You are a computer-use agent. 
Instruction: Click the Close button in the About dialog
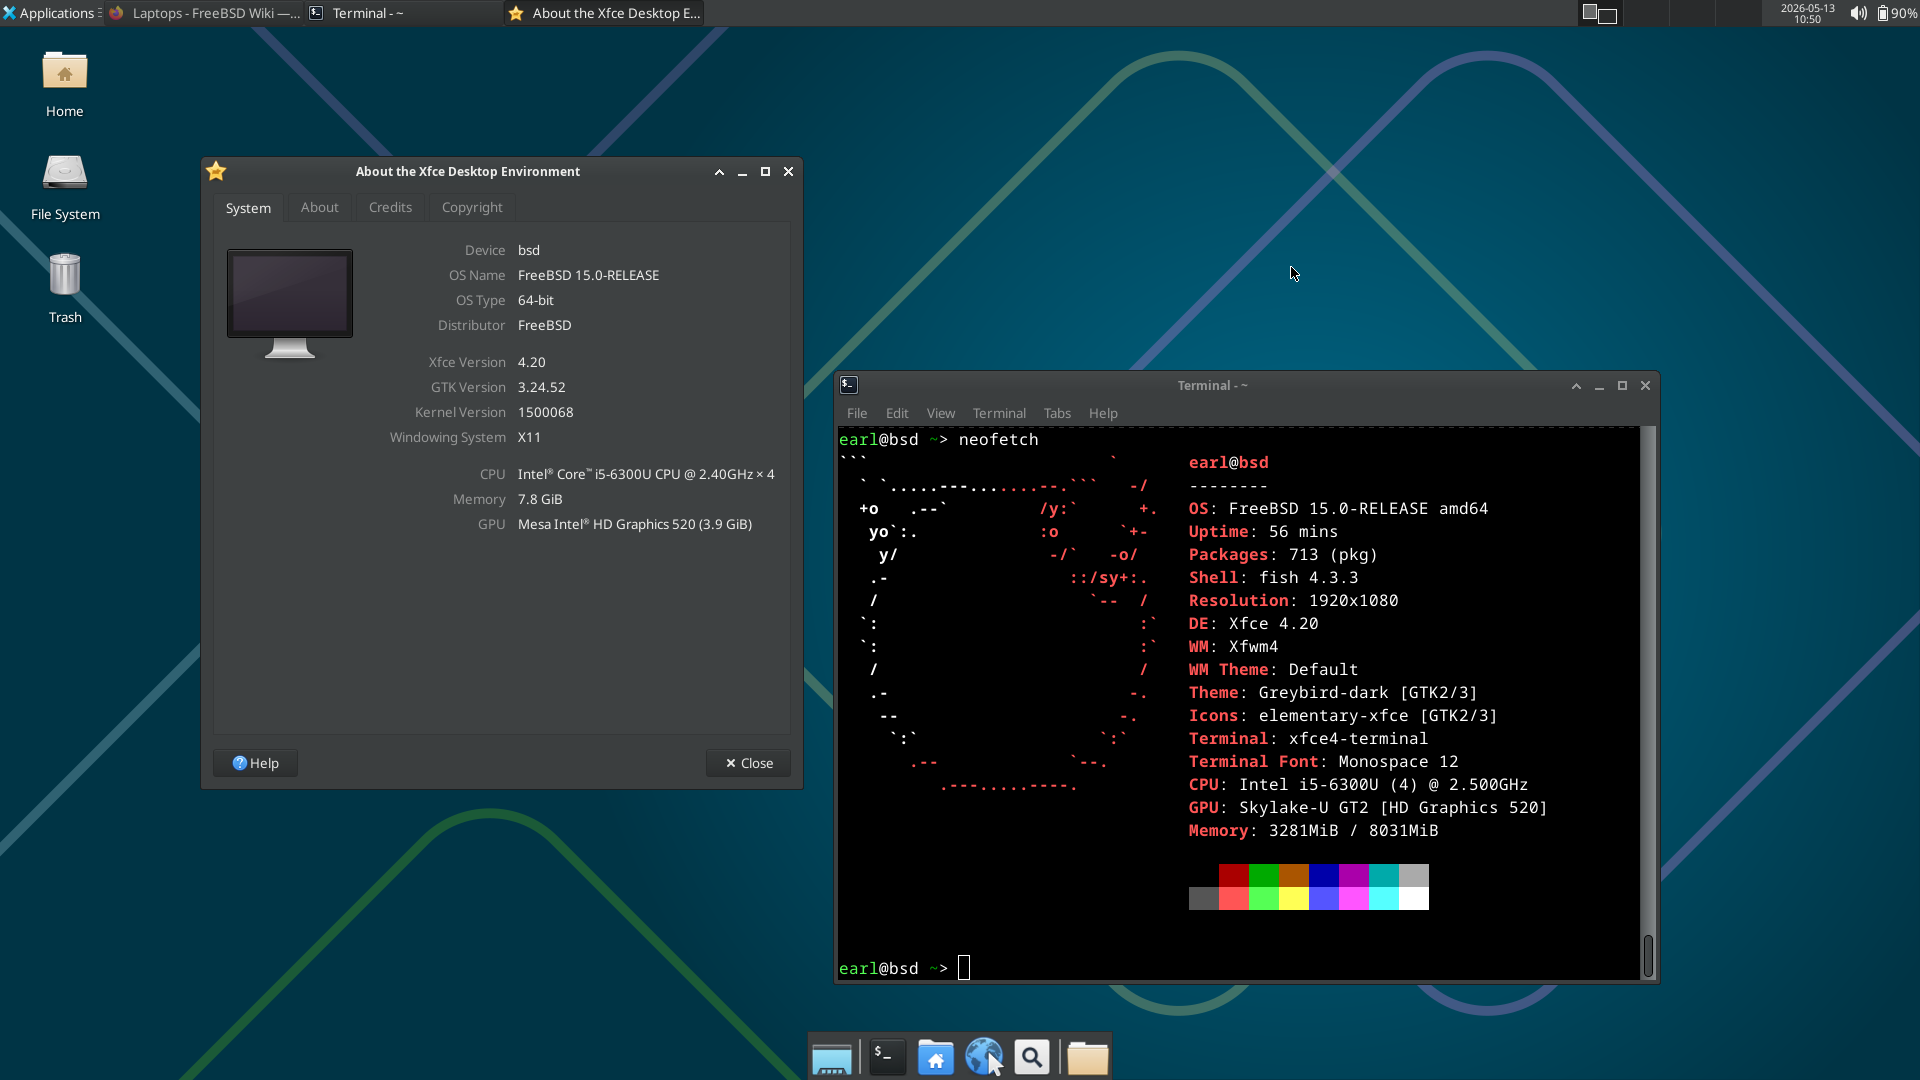point(748,763)
